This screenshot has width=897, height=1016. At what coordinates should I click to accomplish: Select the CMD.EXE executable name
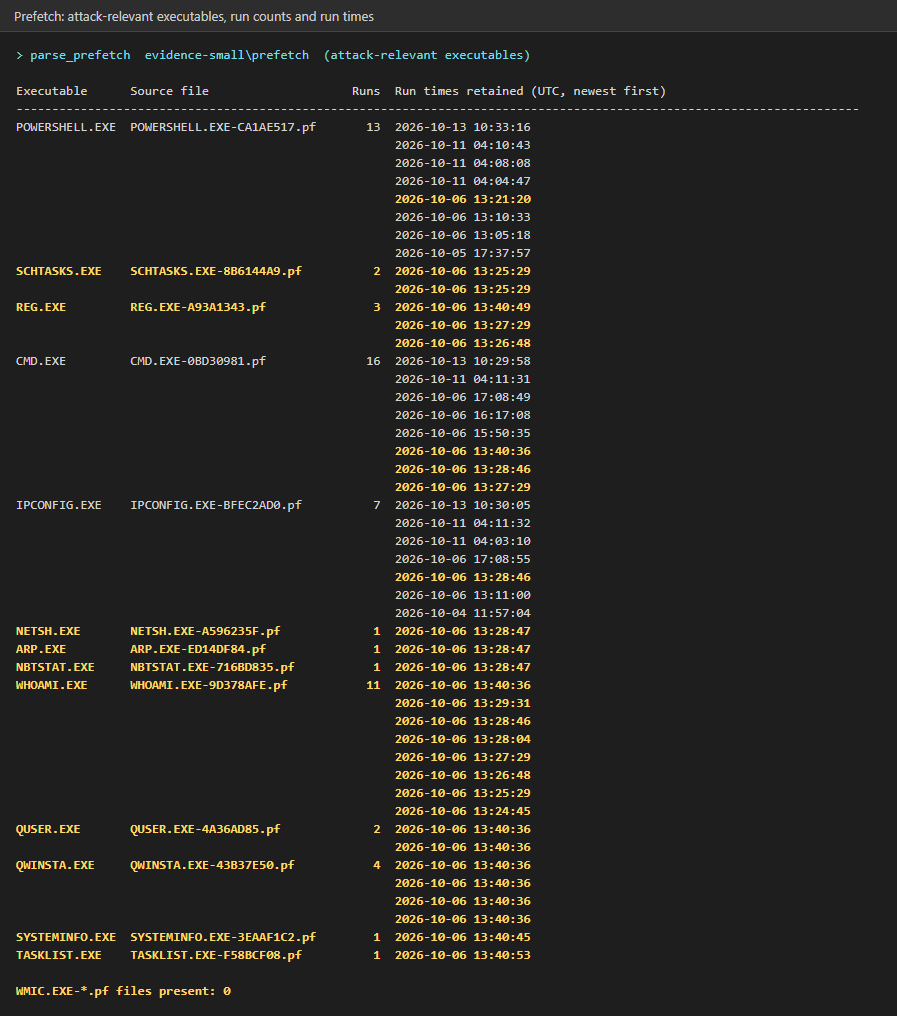coord(41,361)
